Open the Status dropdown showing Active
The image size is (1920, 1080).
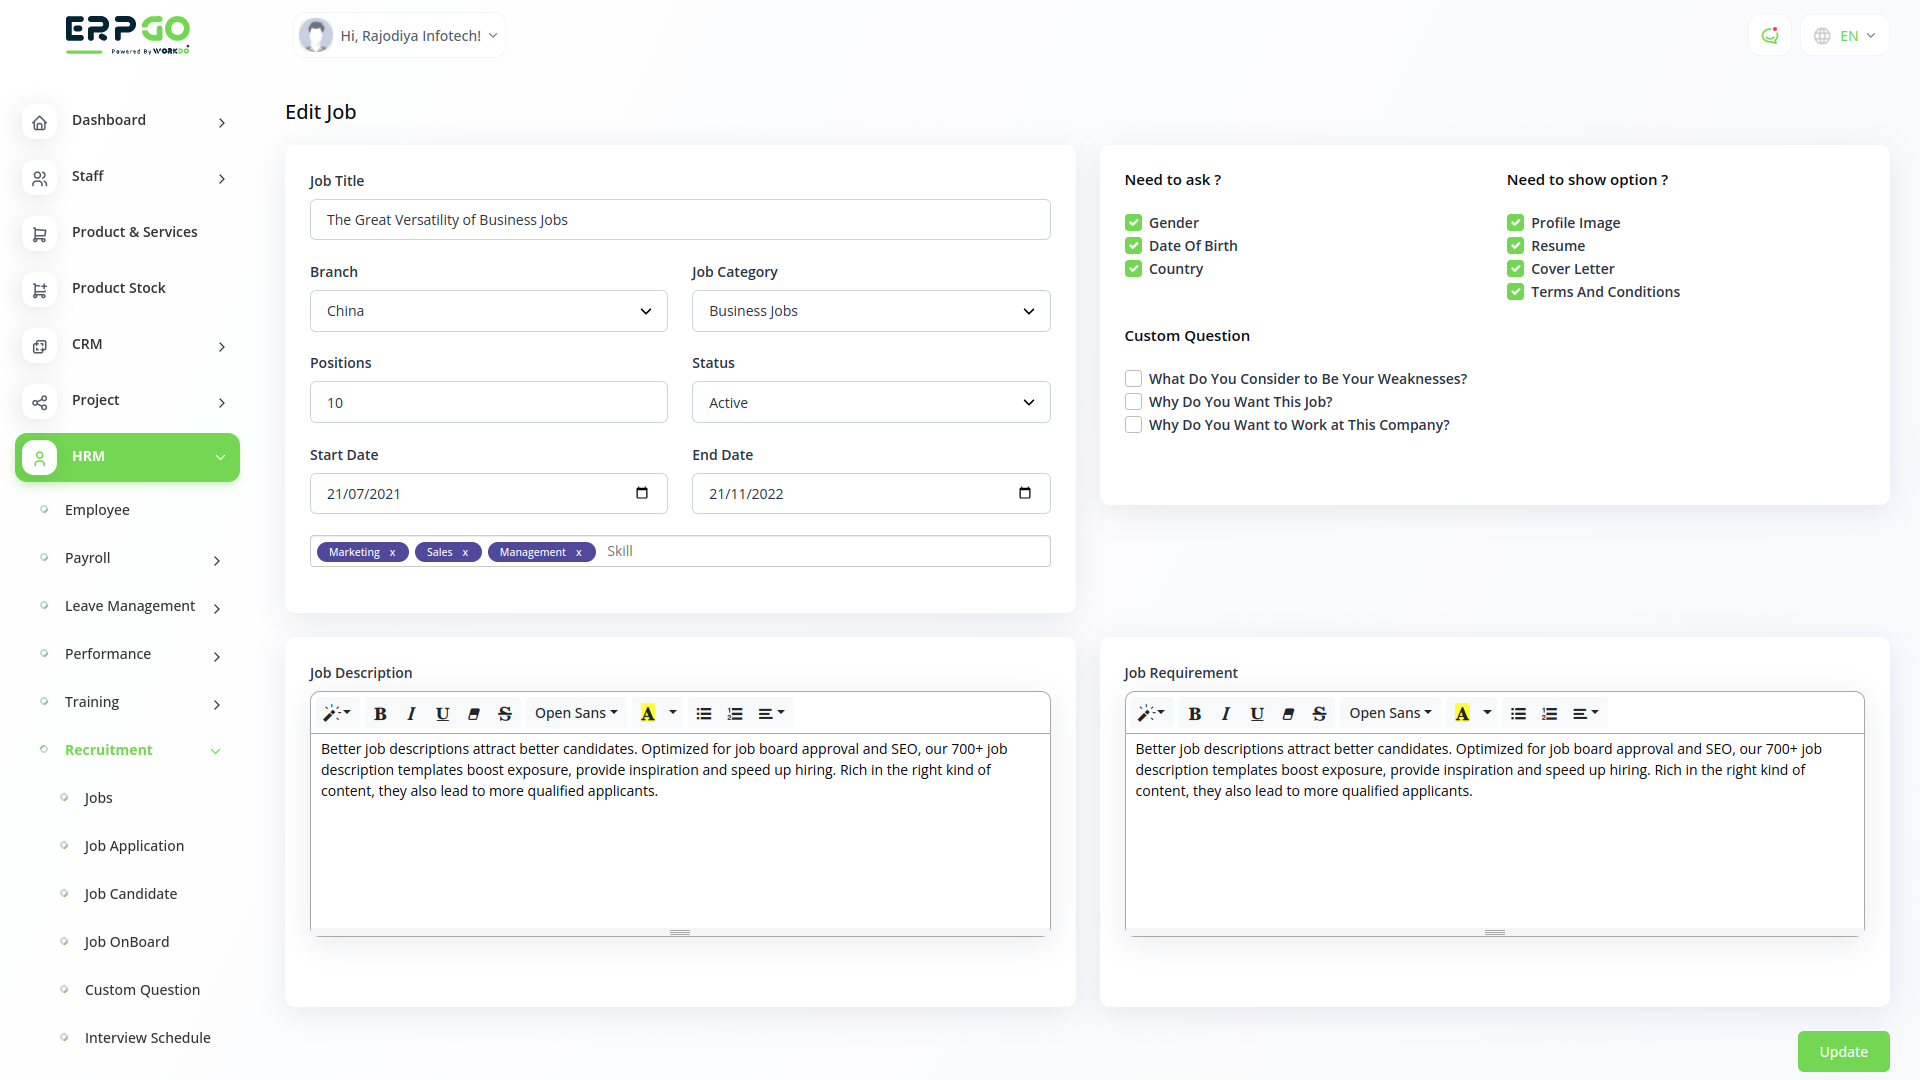tap(870, 403)
